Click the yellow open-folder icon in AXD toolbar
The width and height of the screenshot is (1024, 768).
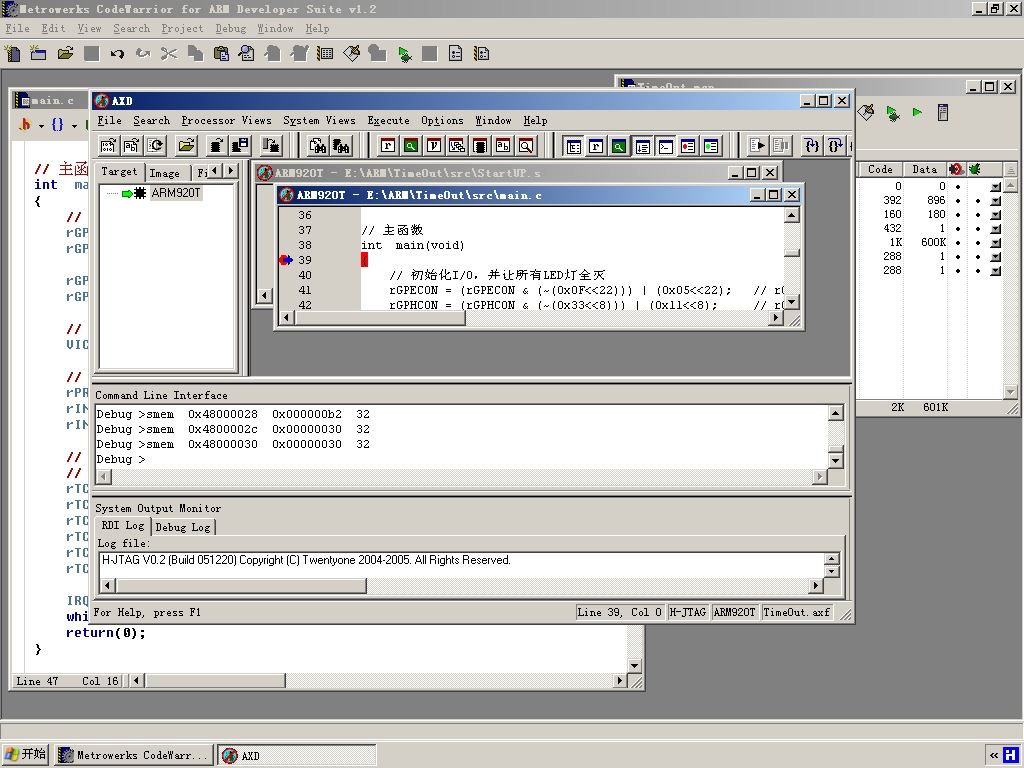tap(187, 145)
